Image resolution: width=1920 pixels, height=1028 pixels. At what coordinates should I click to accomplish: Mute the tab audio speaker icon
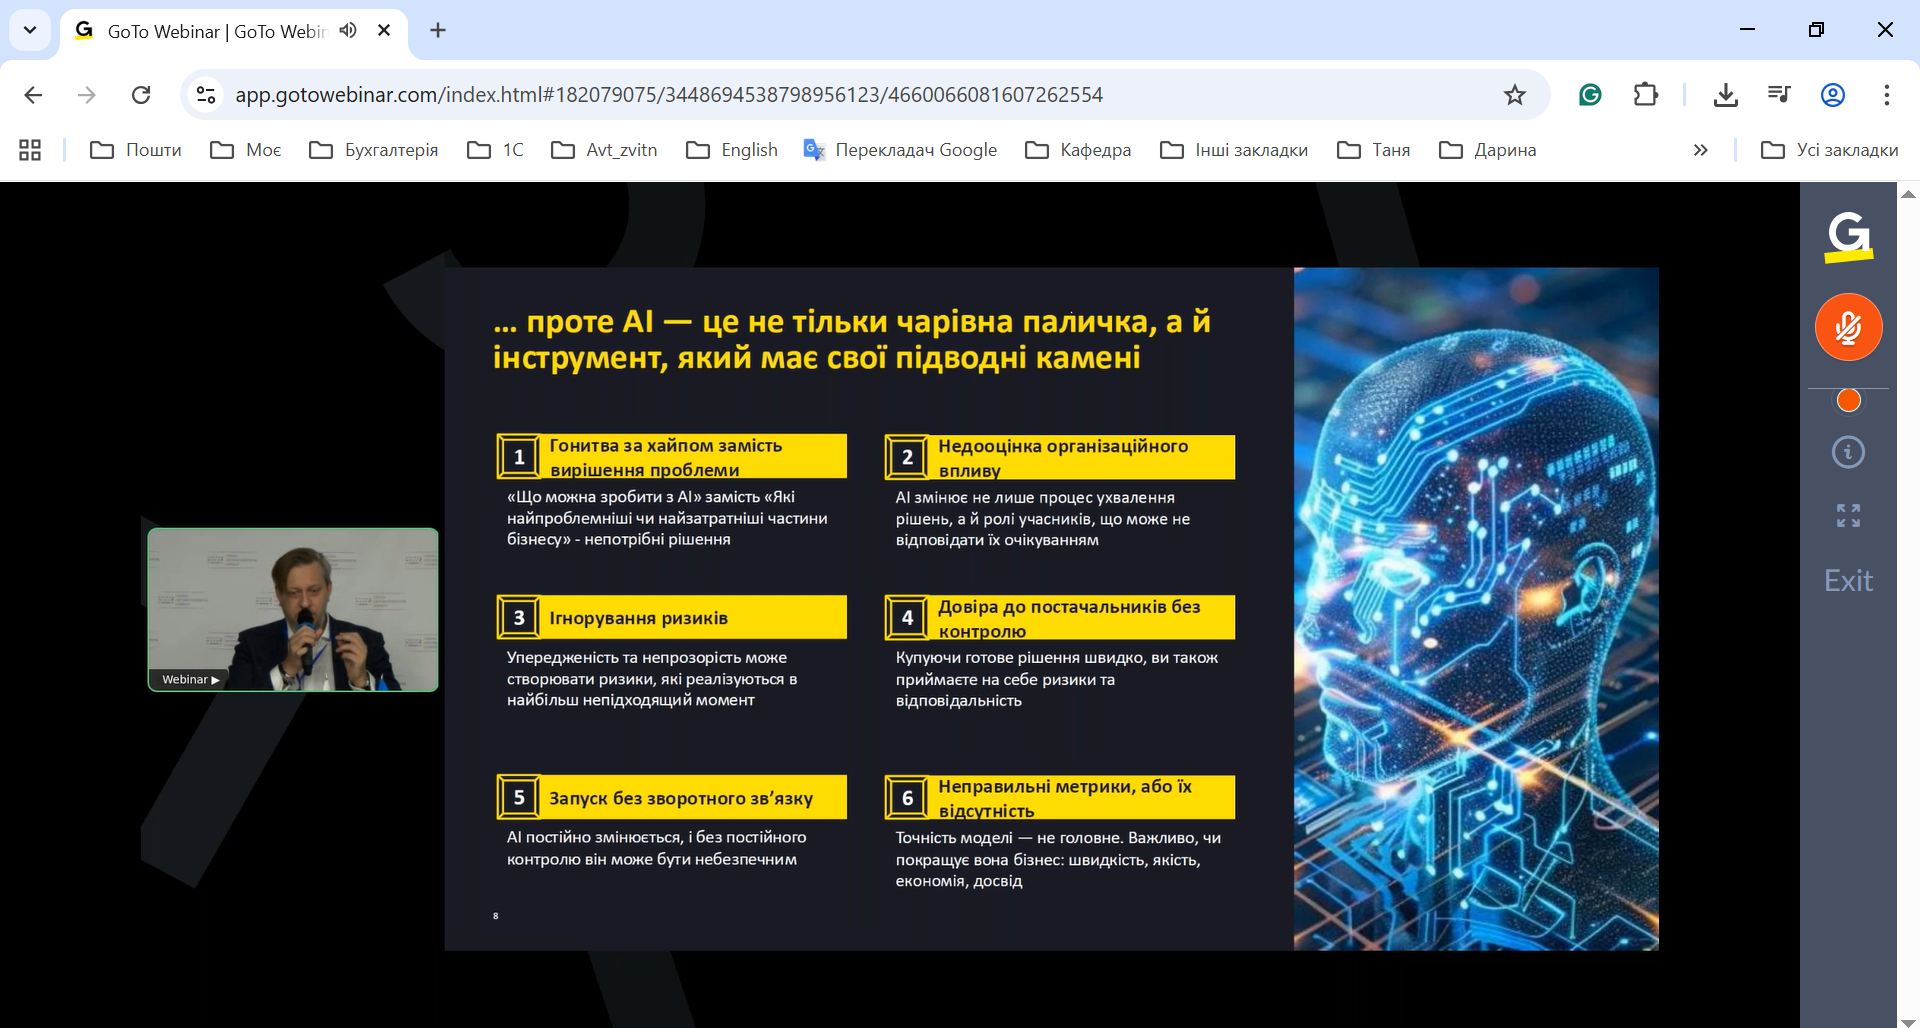pos(348,31)
